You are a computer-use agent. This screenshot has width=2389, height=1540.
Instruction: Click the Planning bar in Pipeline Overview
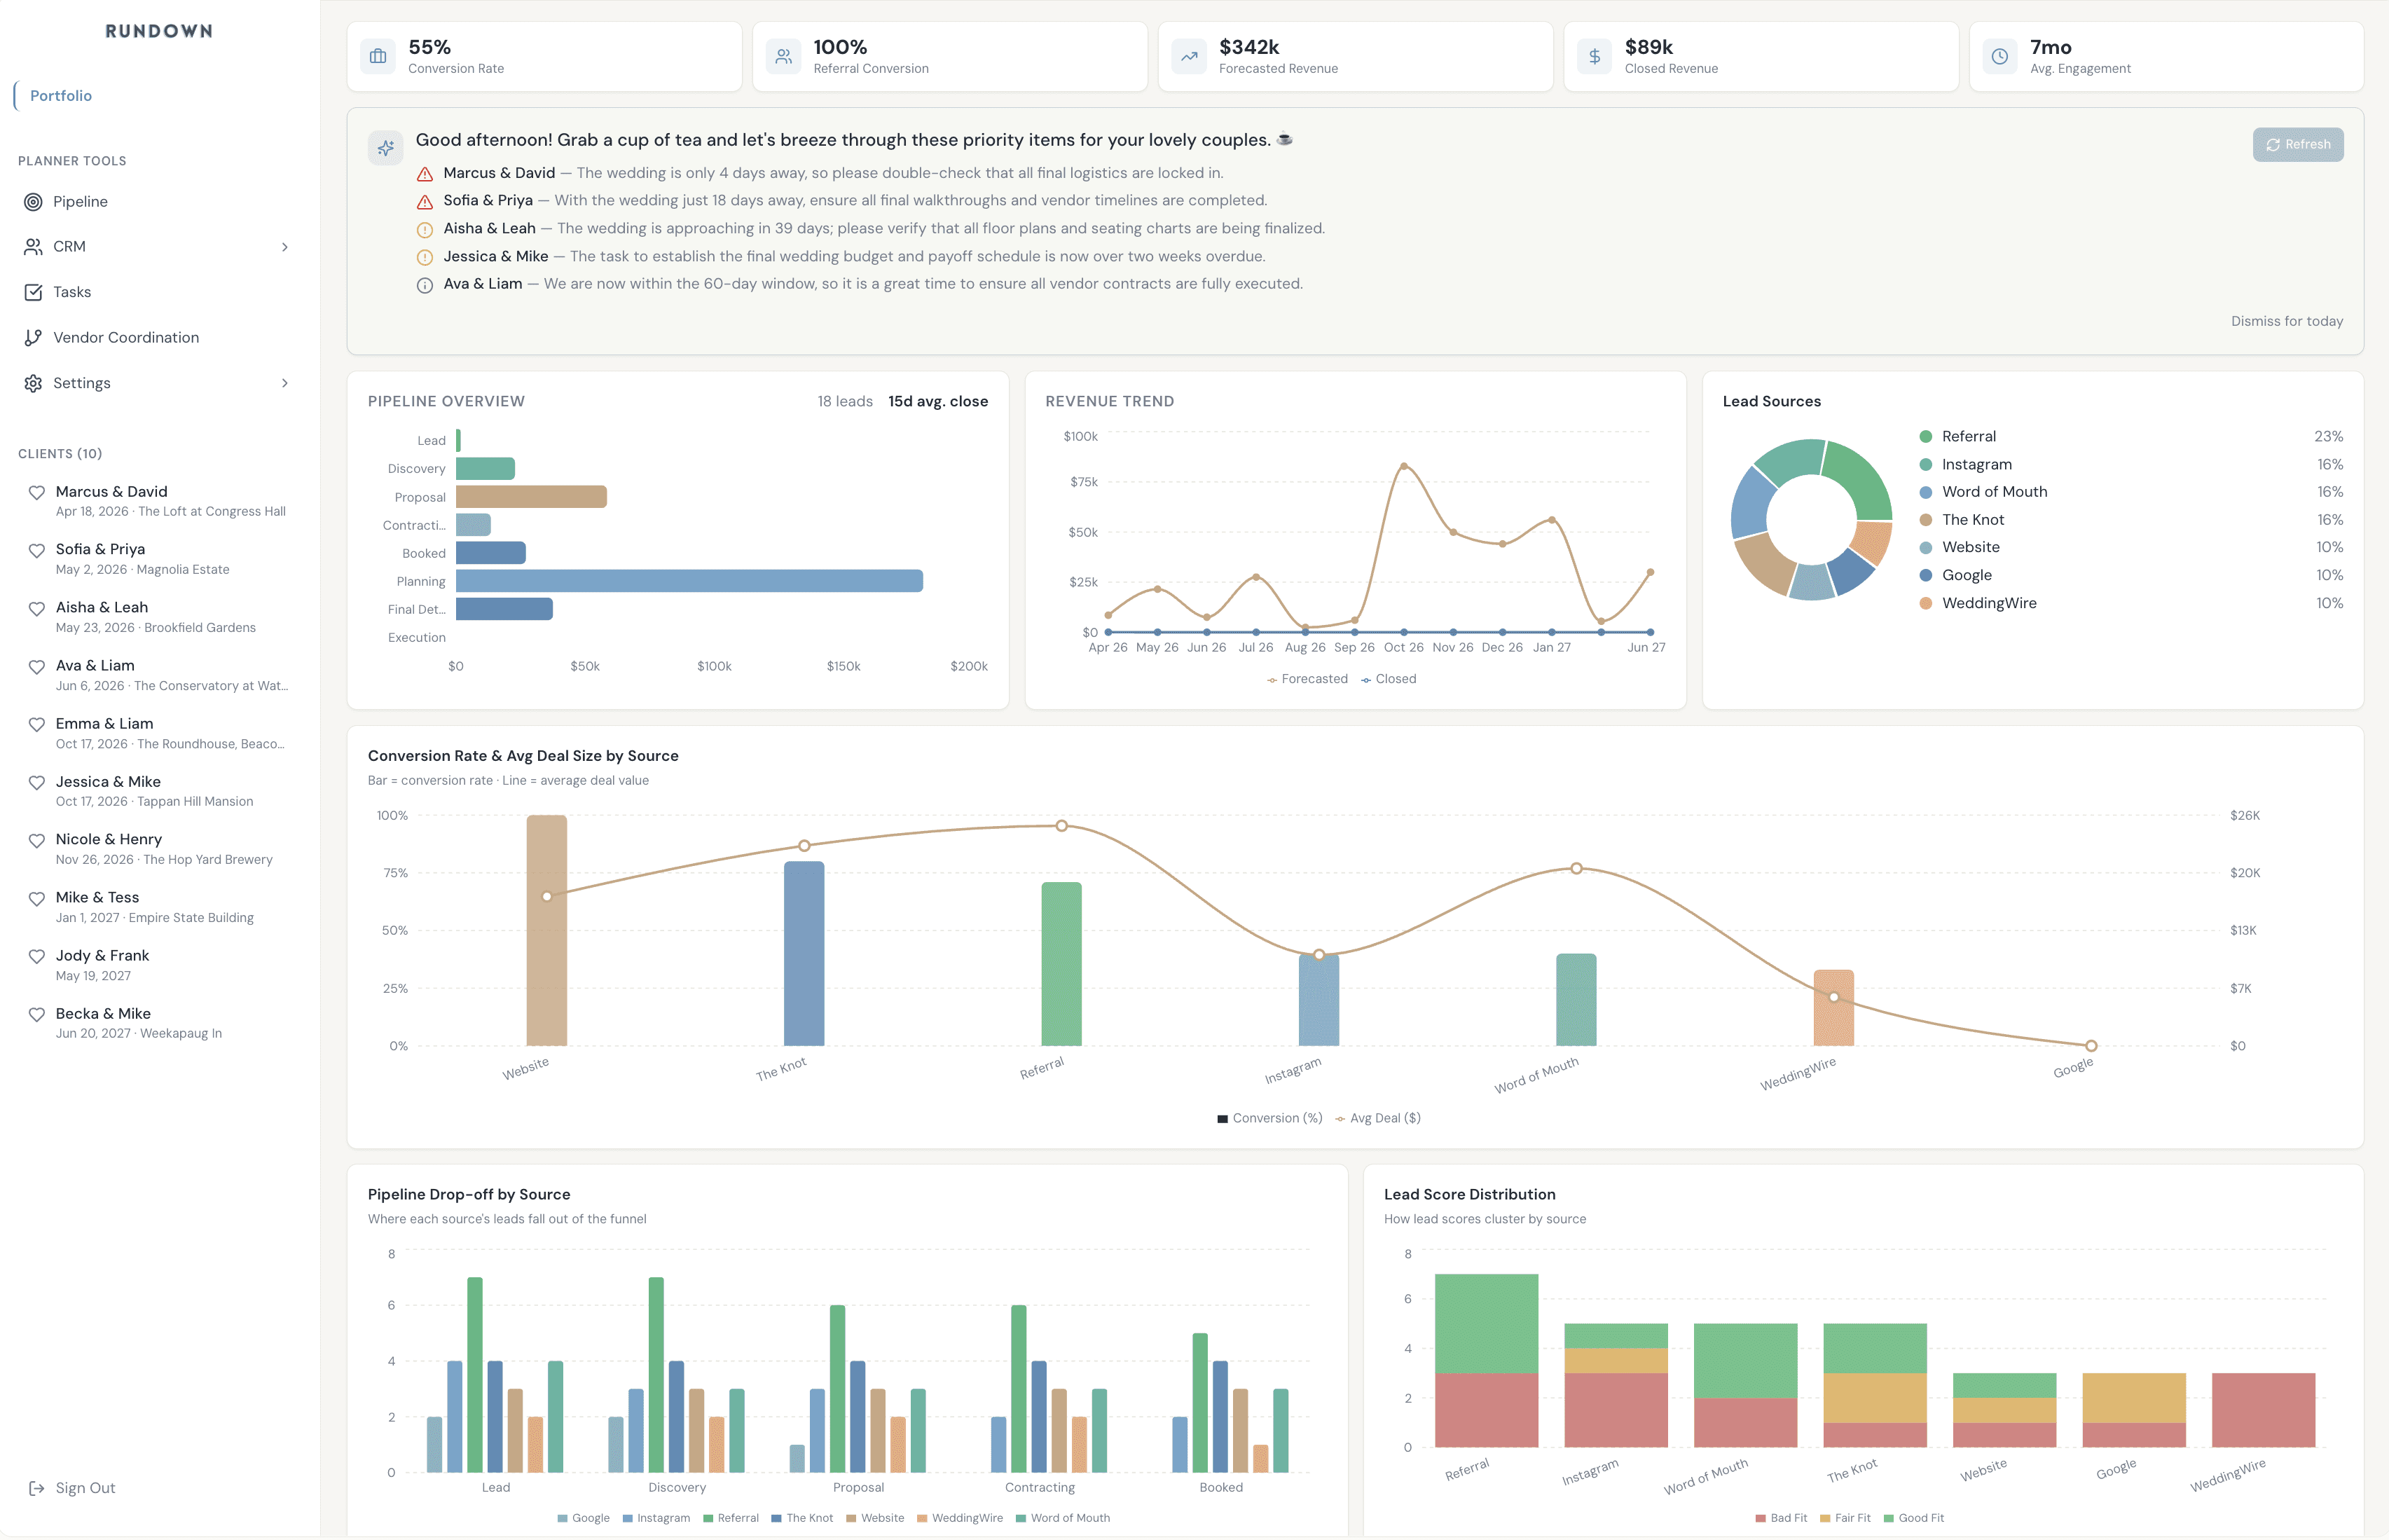coord(689,581)
